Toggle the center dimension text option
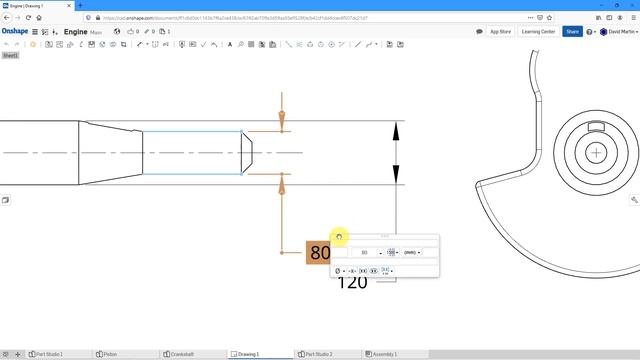 [352, 271]
